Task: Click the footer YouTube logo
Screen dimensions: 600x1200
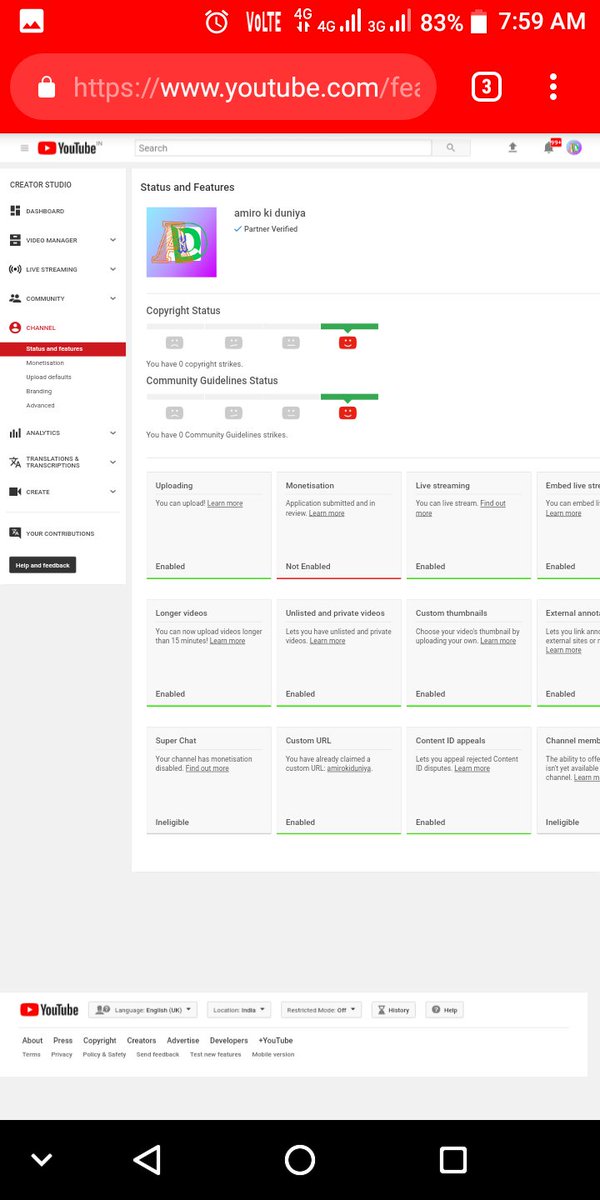Action: (49, 1010)
